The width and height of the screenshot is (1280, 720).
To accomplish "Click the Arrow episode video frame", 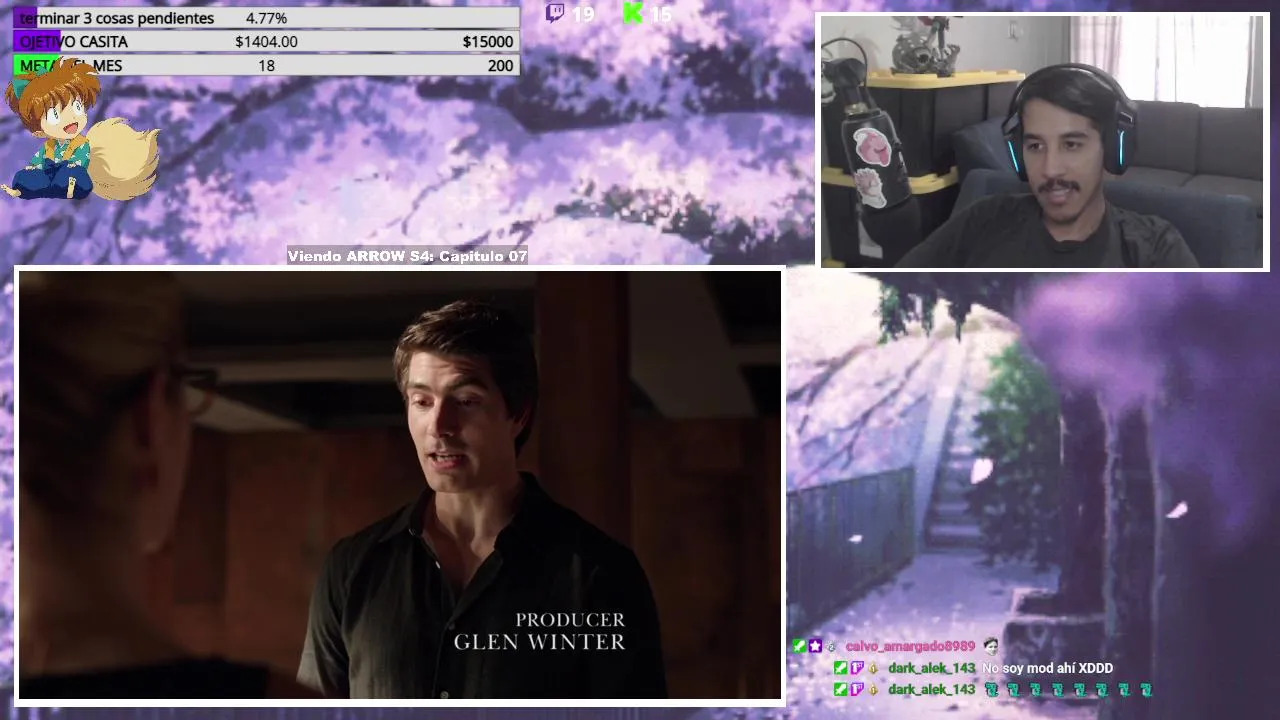I will 399,486.
